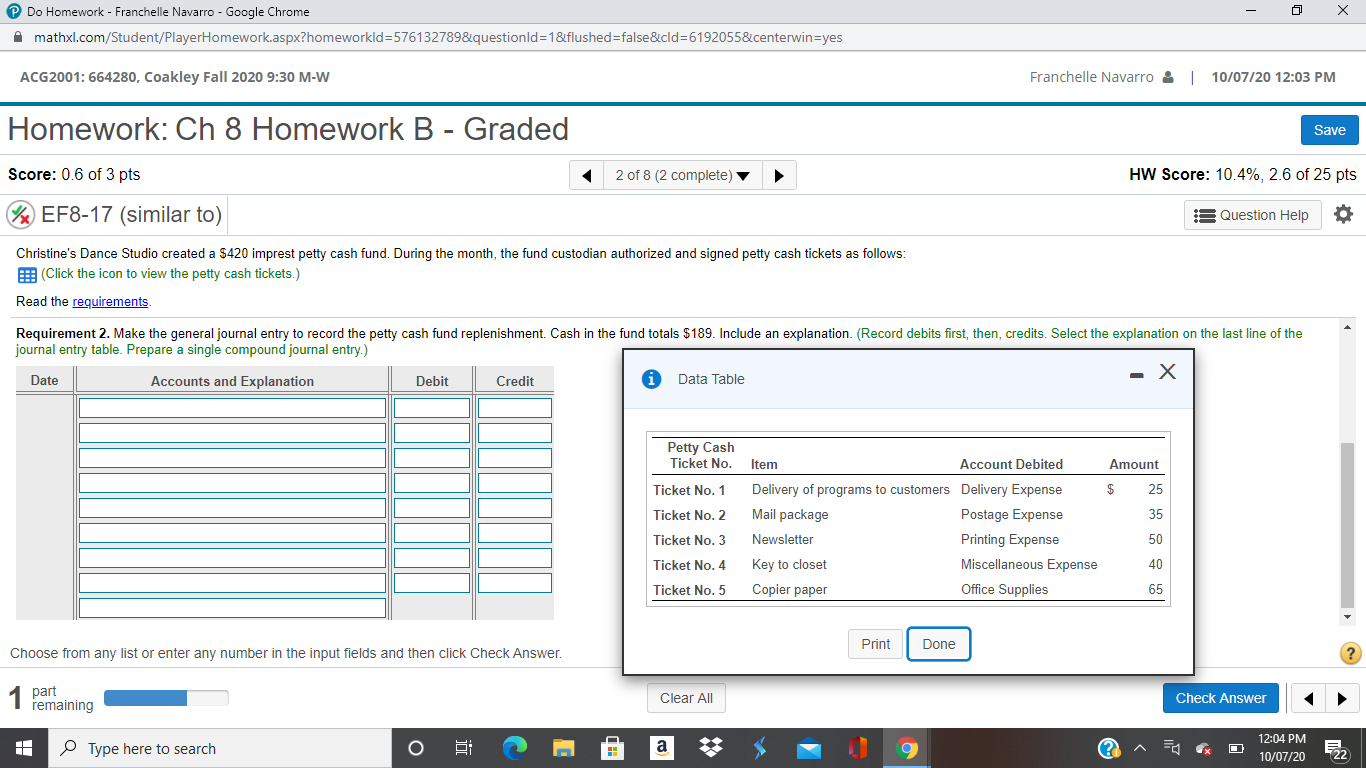The image size is (1366, 768).
Task: Click Clear All
Action: click(686, 697)
